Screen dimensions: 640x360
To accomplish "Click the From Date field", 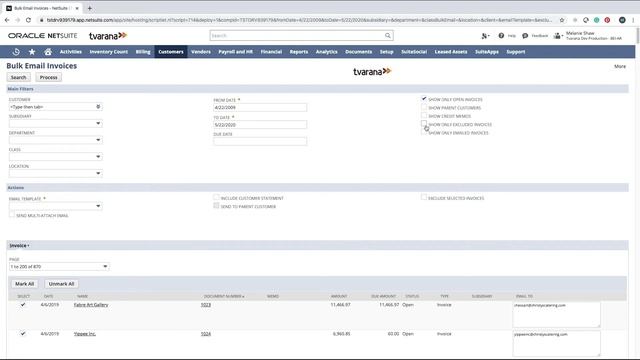I will pos(260,107).
